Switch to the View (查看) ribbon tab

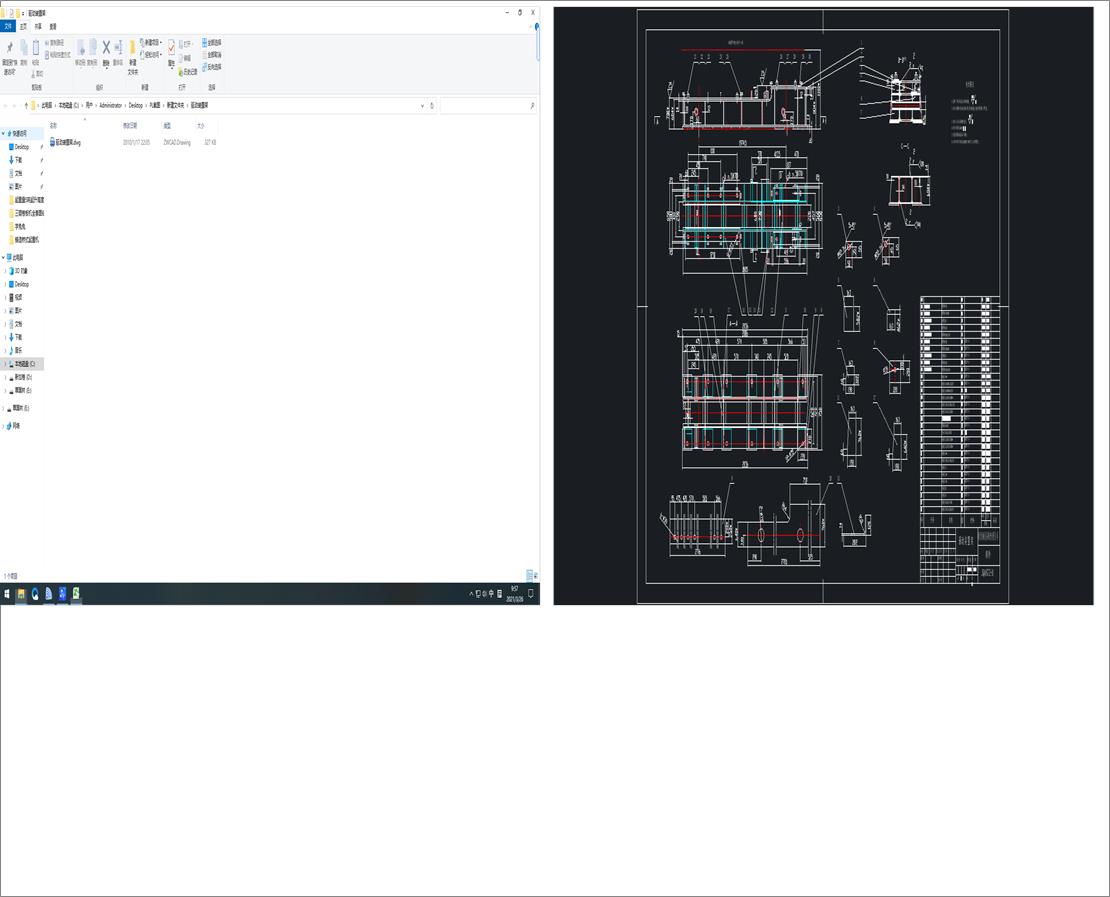(x=53, y=26)
